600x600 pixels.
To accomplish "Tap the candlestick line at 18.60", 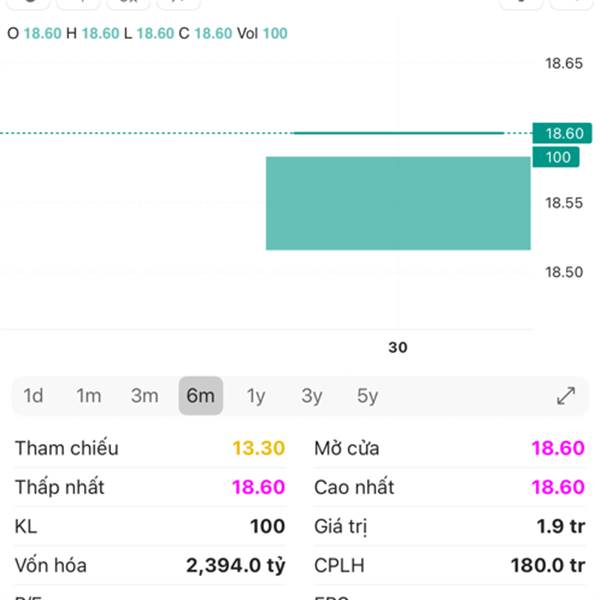I will [x=398, y=132].
